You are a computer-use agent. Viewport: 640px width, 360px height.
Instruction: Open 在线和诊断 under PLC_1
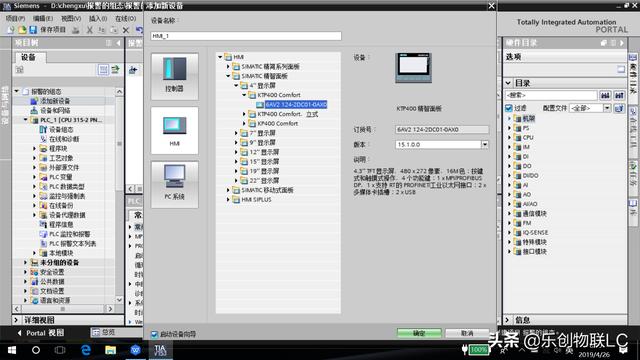[64, 139]
